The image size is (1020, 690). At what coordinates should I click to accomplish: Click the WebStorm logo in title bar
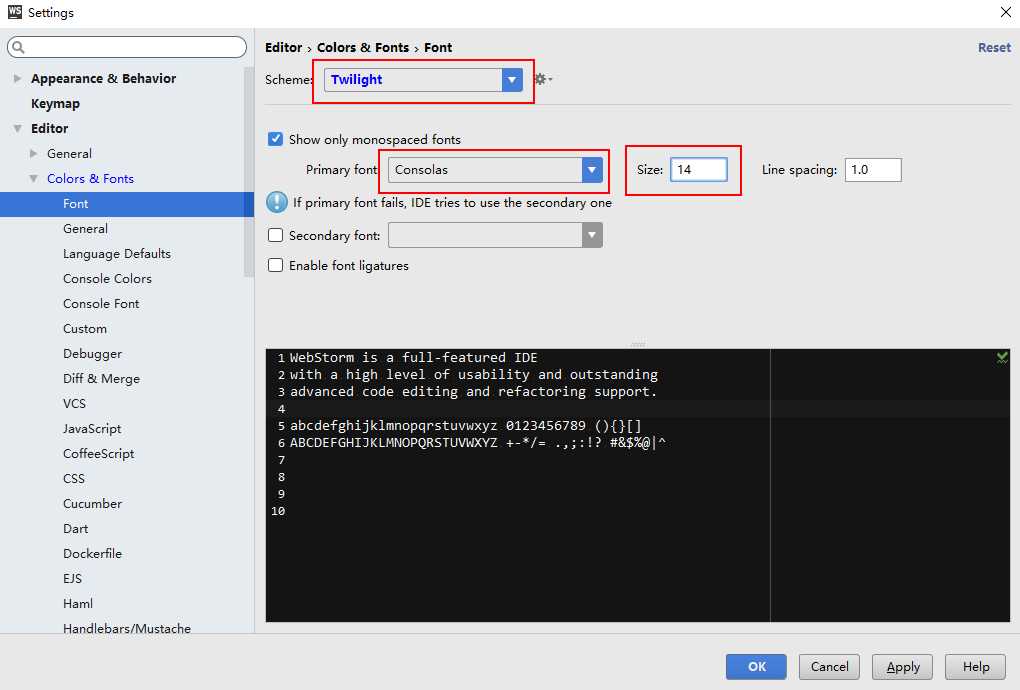click(14, 12)
